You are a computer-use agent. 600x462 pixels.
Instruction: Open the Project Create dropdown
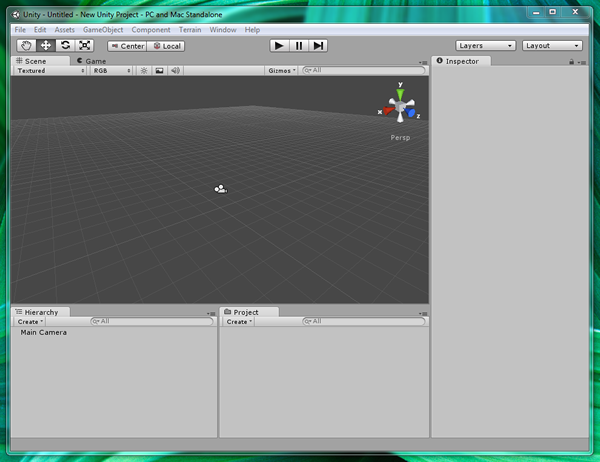coord(239,322)
